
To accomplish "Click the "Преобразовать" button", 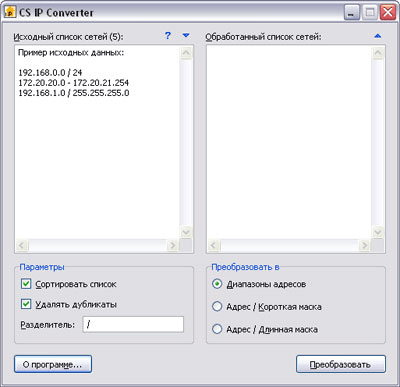I will (x=341, y=364).
